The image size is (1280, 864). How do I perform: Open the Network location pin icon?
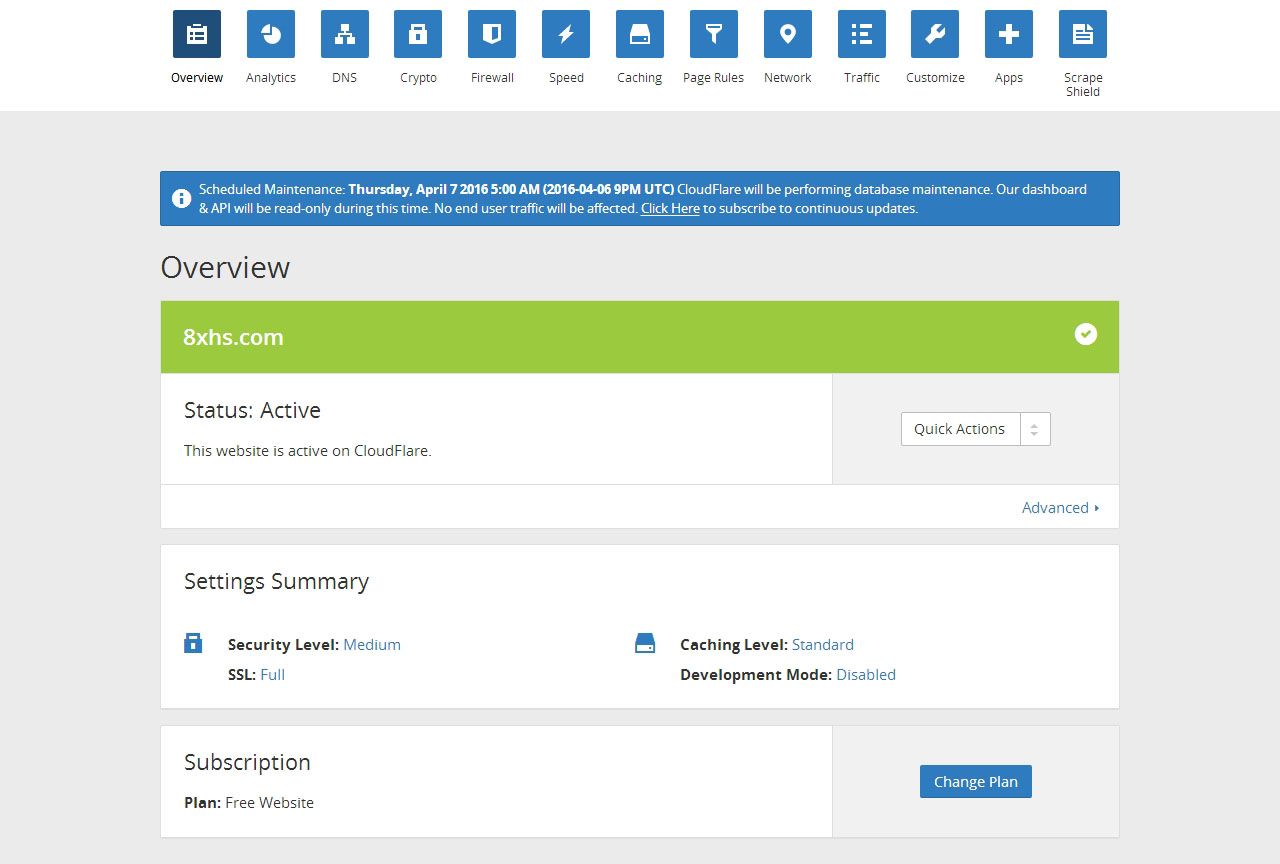coord(788,34)
